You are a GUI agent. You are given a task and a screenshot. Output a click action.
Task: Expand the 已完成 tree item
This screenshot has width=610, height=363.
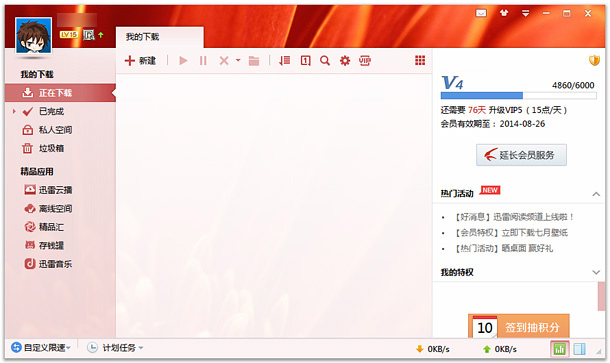pyautogui.click(x=14, y=112)
